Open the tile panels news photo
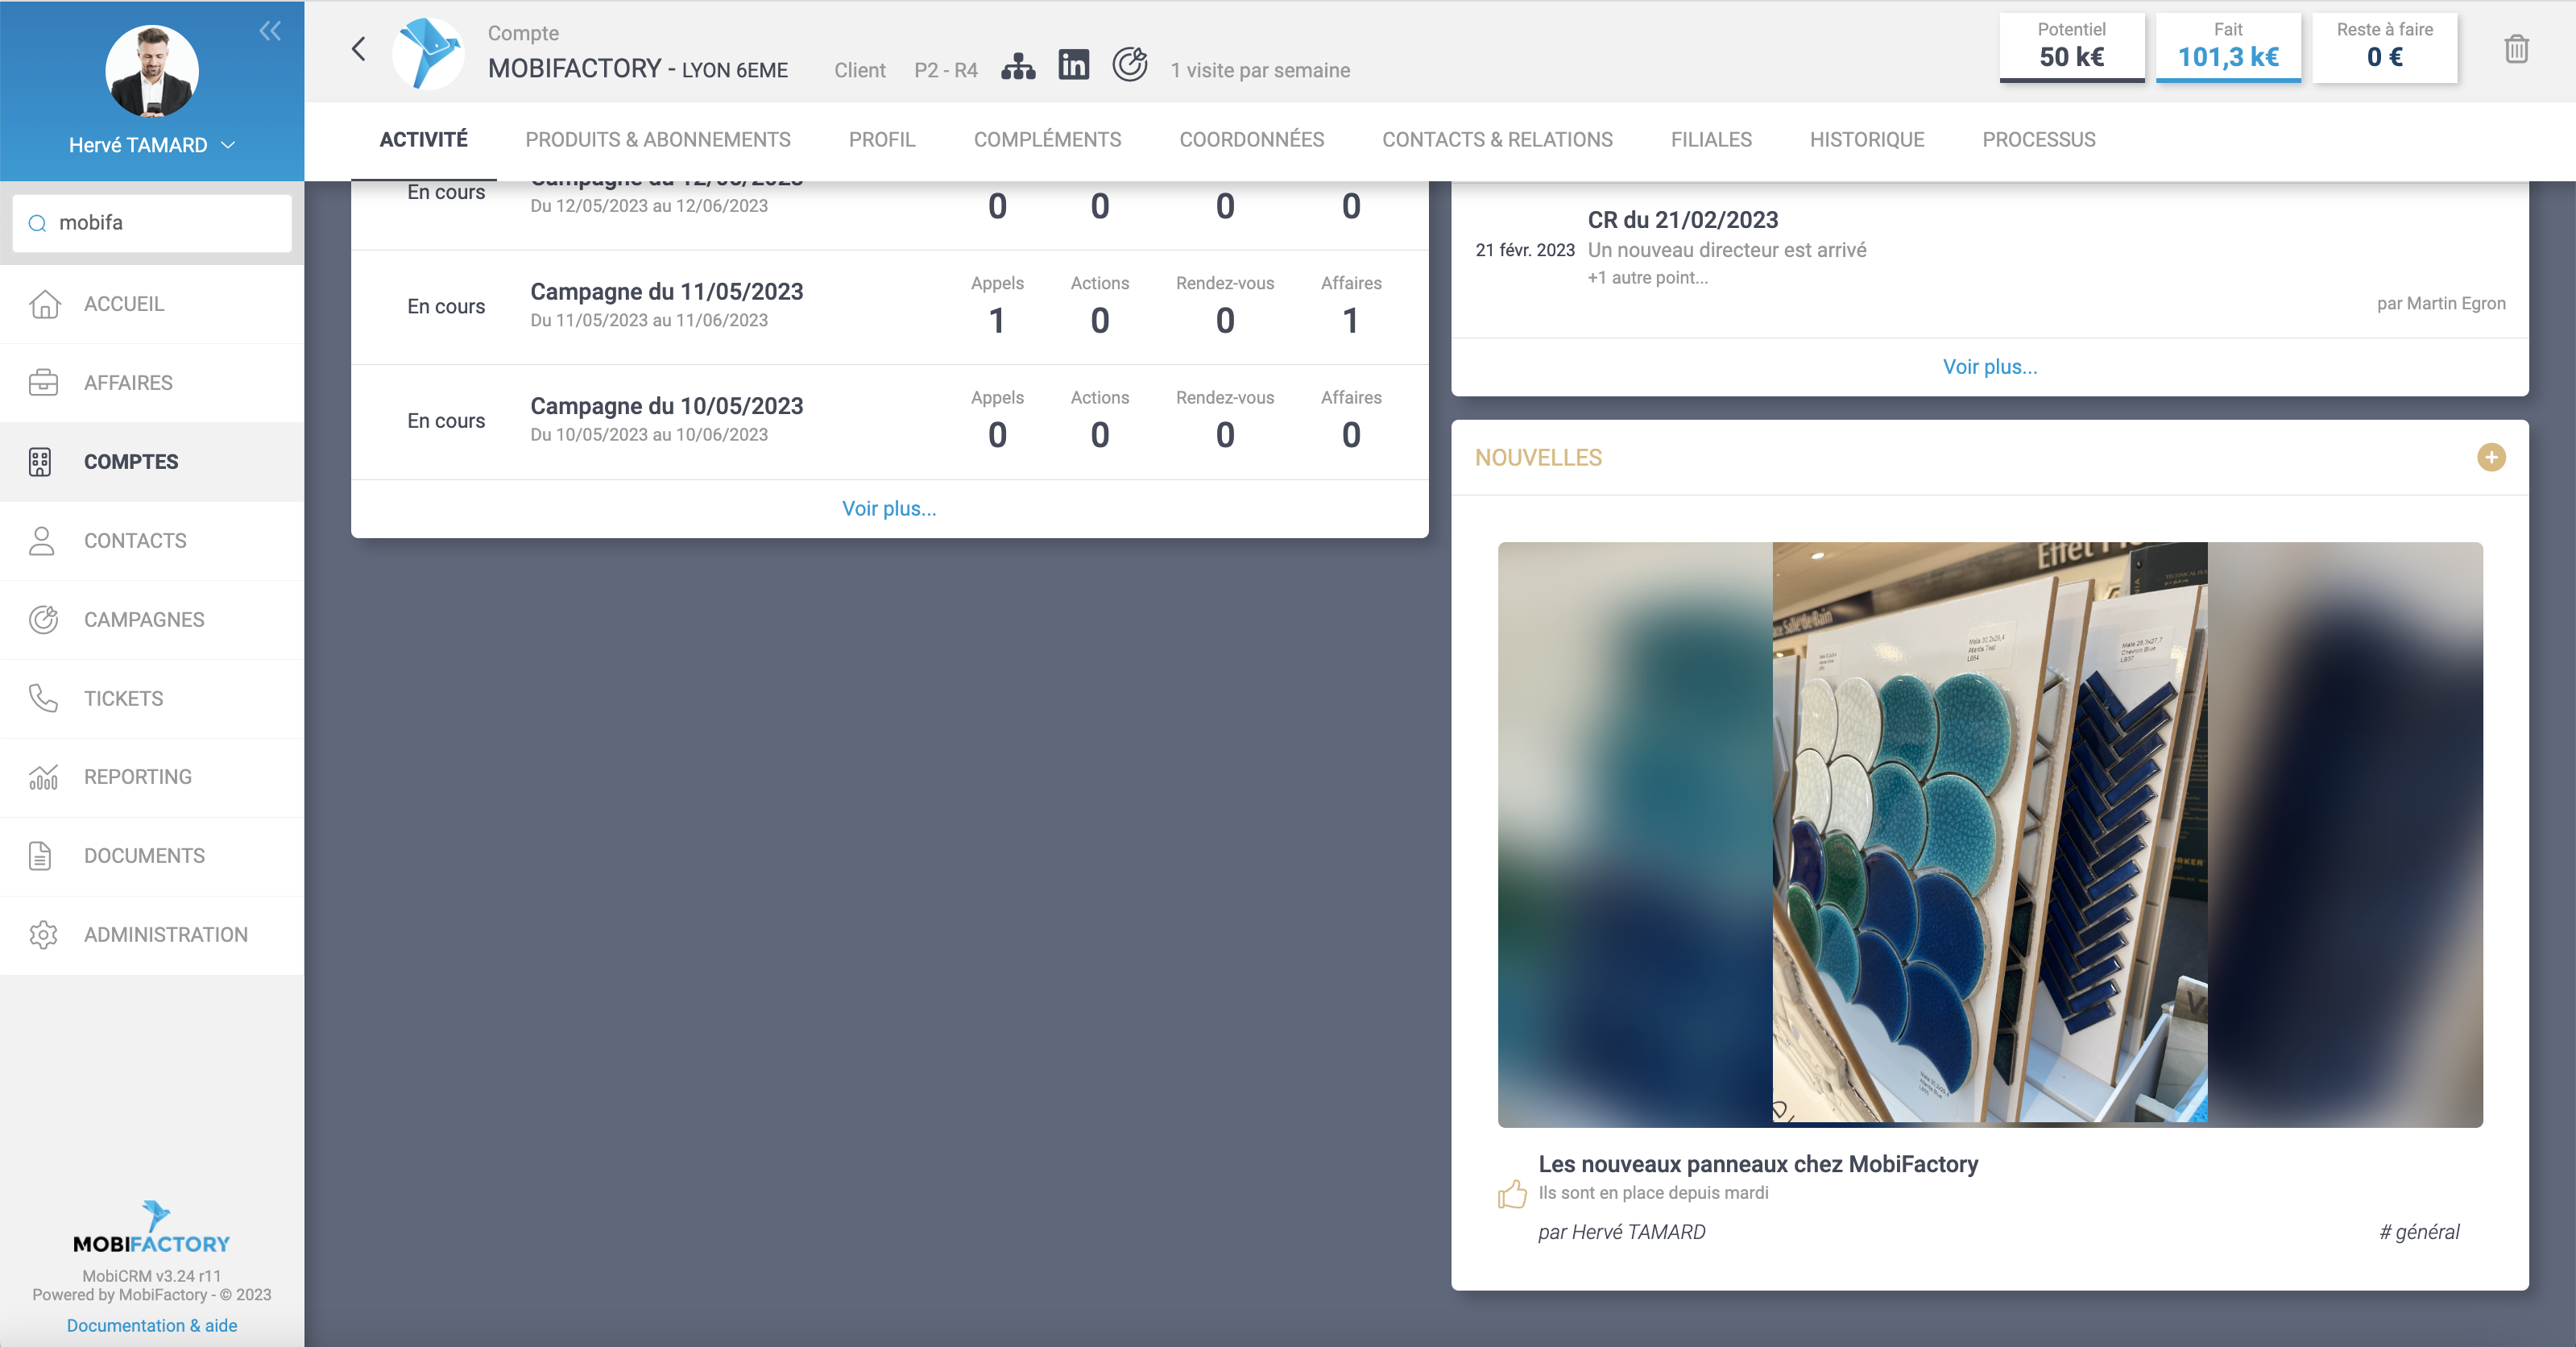Viewport: 2576px width, 1347px height. click(1989, 834)
